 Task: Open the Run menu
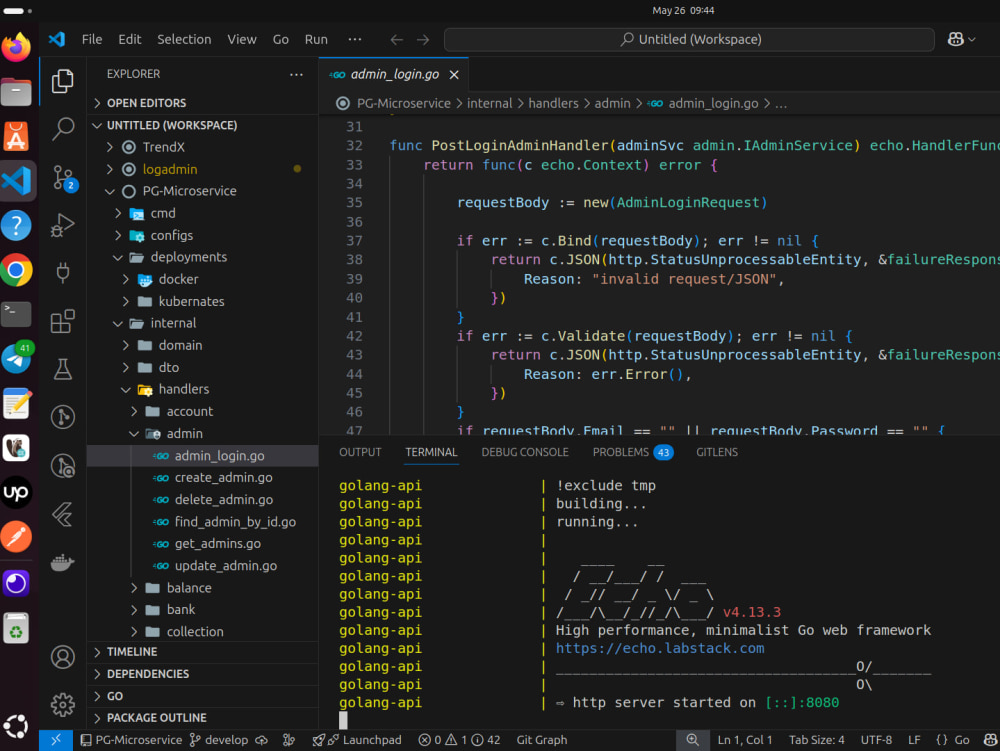pyautogui.click(x=316, y=40)
